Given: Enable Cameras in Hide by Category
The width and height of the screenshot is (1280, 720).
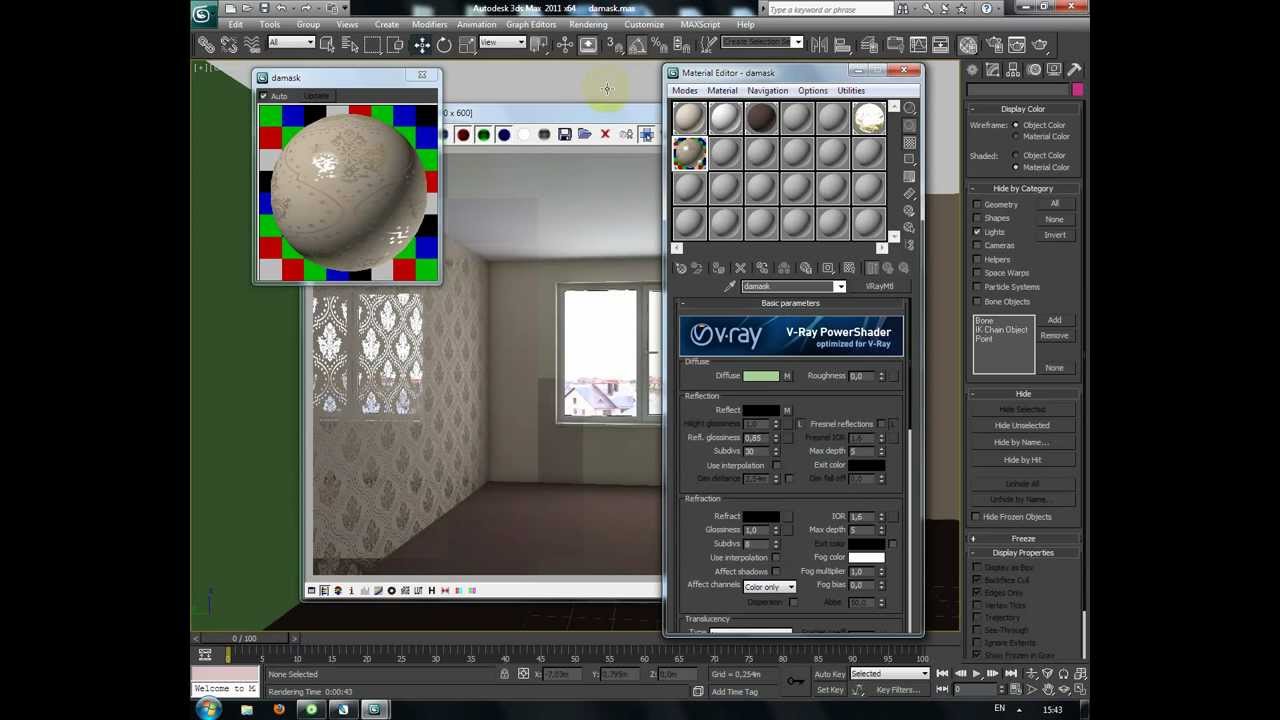Looking at the screenshot, I should pos(977,246).
